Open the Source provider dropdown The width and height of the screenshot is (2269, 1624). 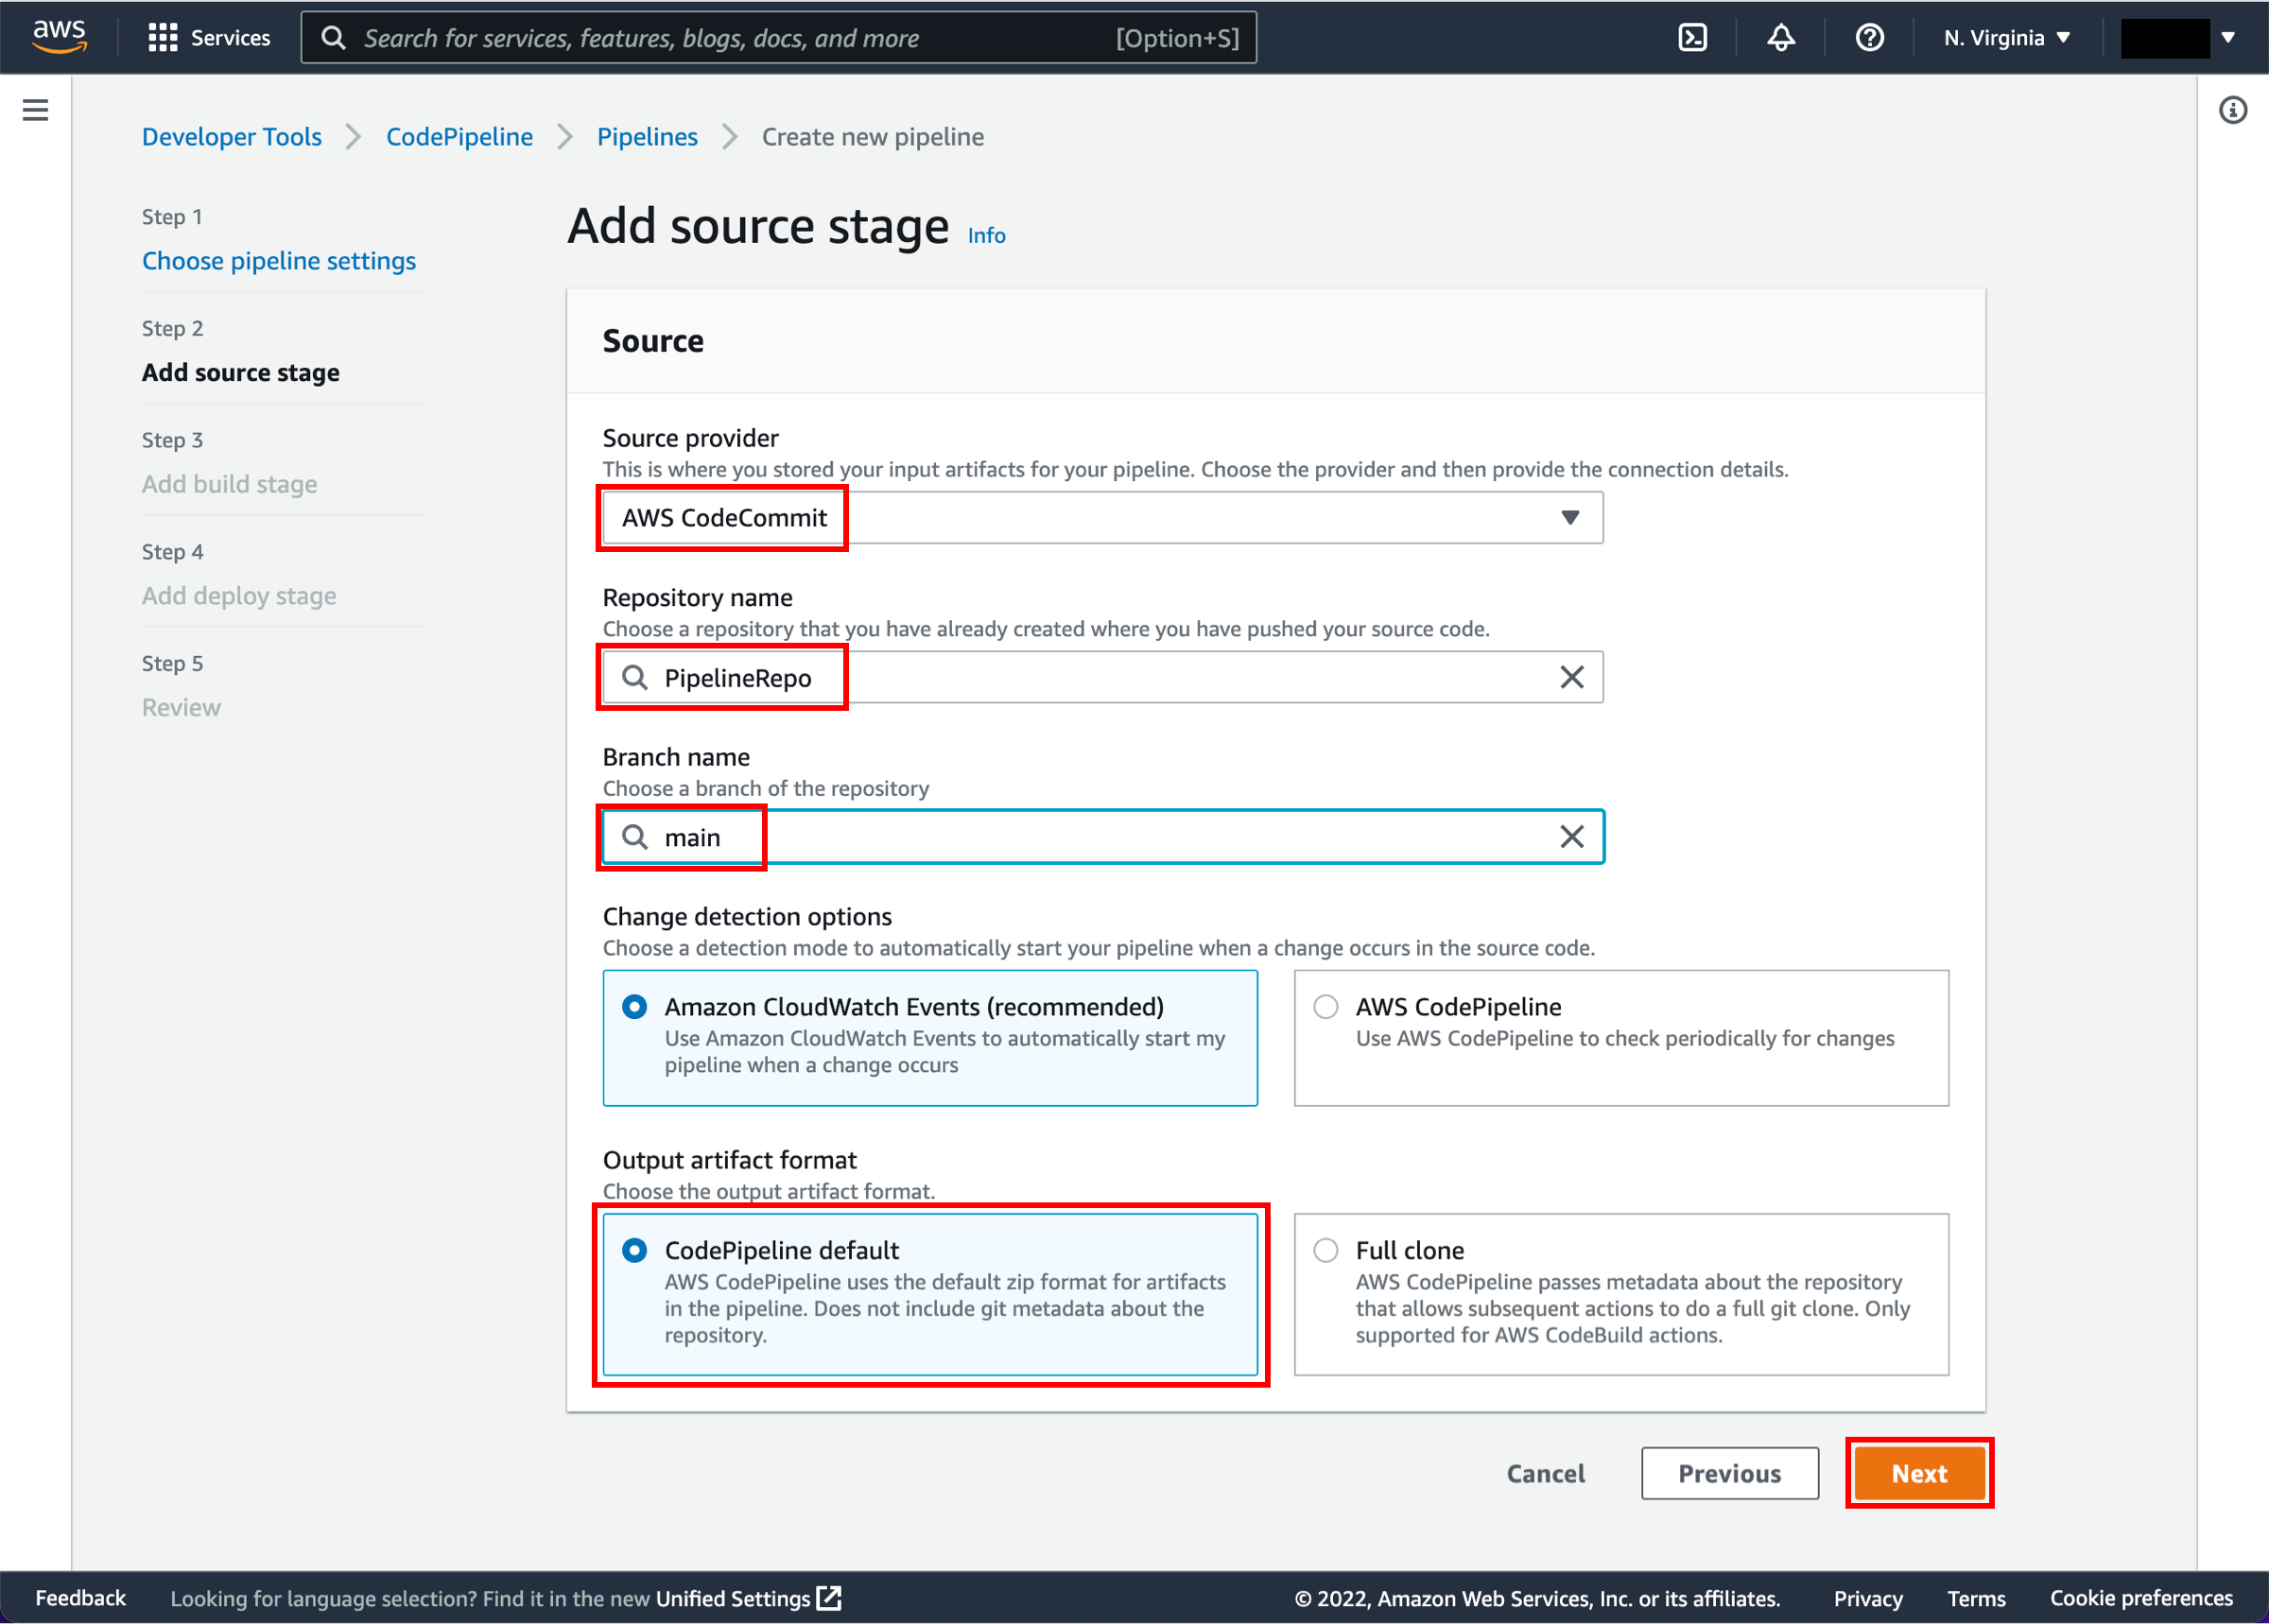click(1102, 517)
